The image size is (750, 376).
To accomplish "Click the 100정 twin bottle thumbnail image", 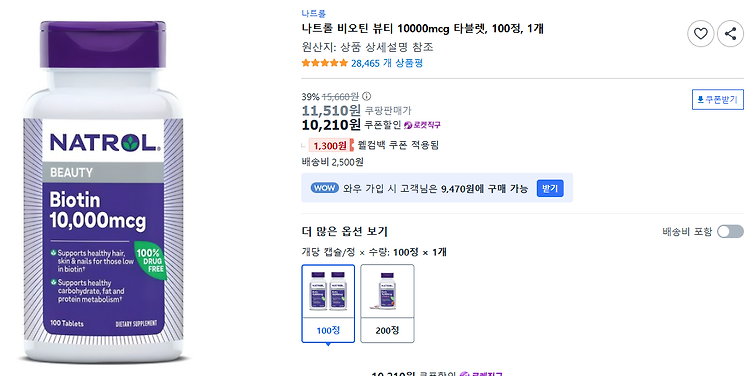I will coord(328,290).
